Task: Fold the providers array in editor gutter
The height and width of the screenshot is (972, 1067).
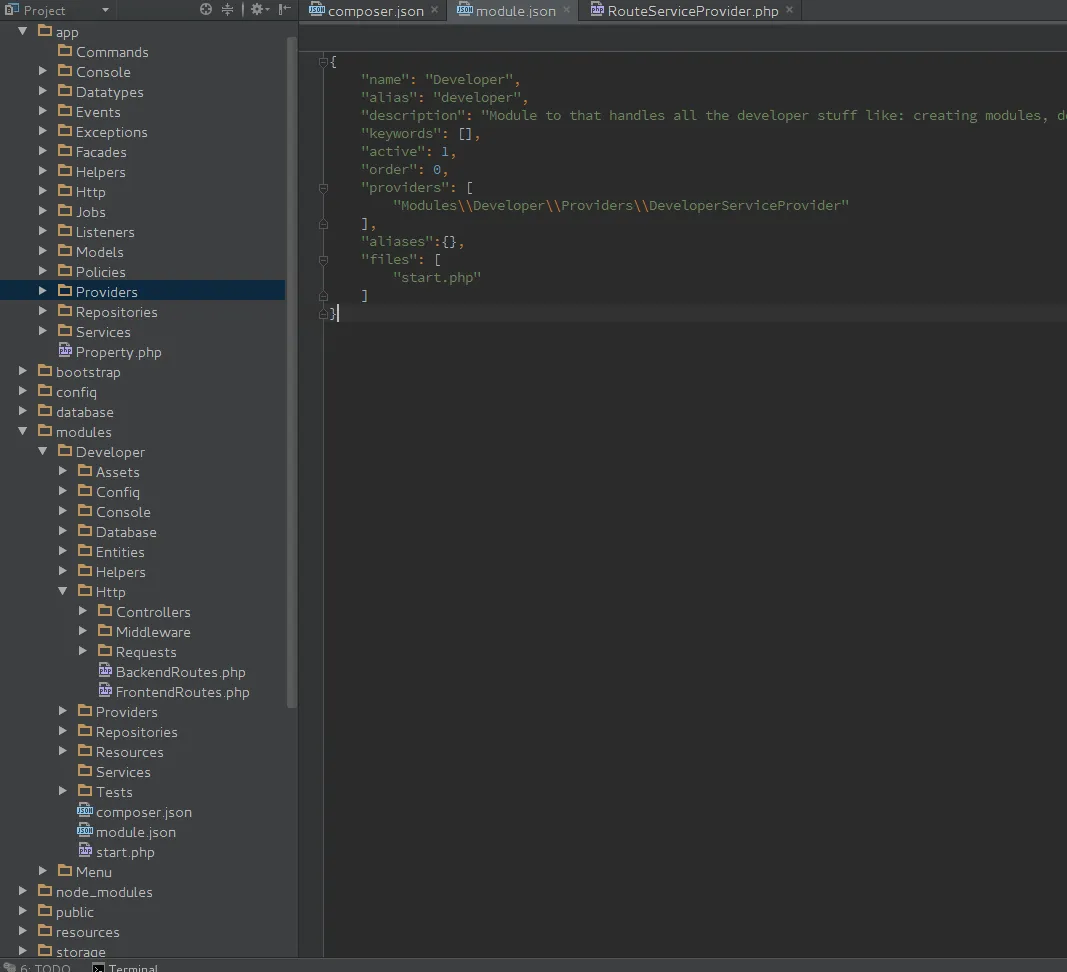Action: pyautogui.click(x=323, y=188)
